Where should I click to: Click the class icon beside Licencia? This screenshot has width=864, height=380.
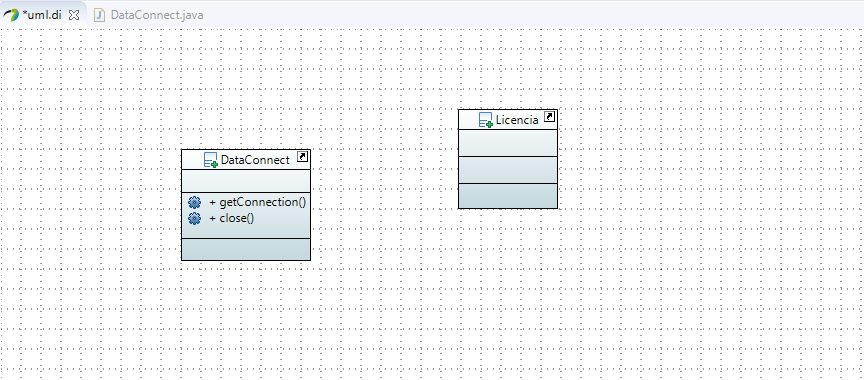click(x=485, y=120)
